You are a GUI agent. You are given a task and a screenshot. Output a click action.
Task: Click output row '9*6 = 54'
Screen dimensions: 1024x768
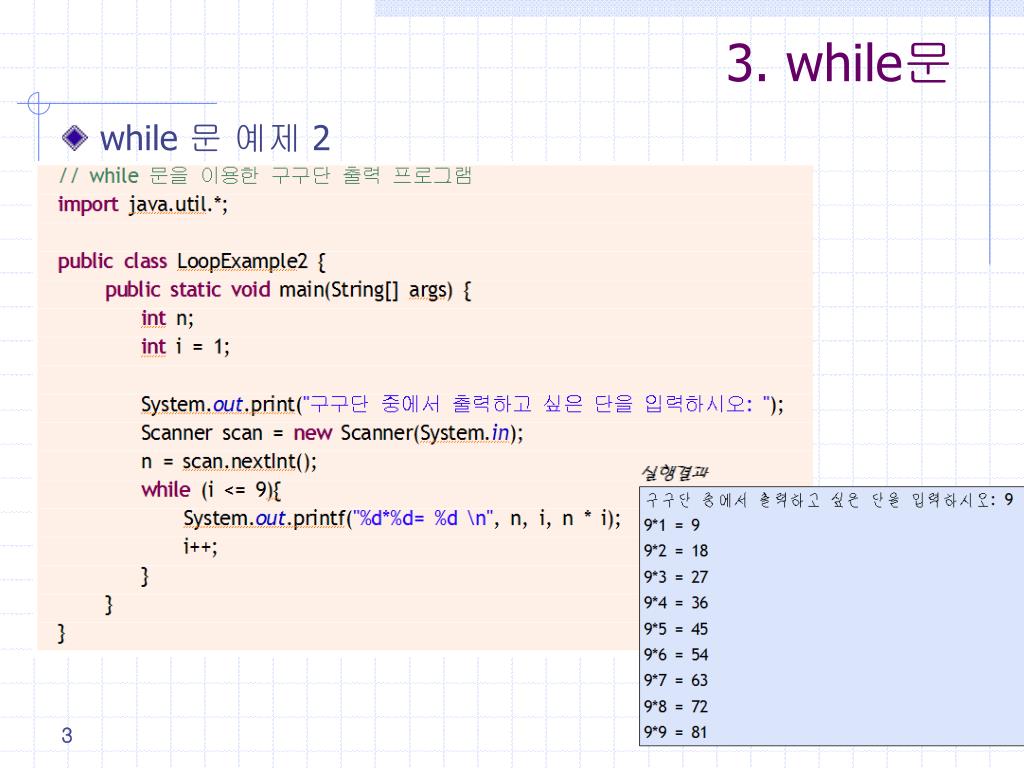[675, 654]
